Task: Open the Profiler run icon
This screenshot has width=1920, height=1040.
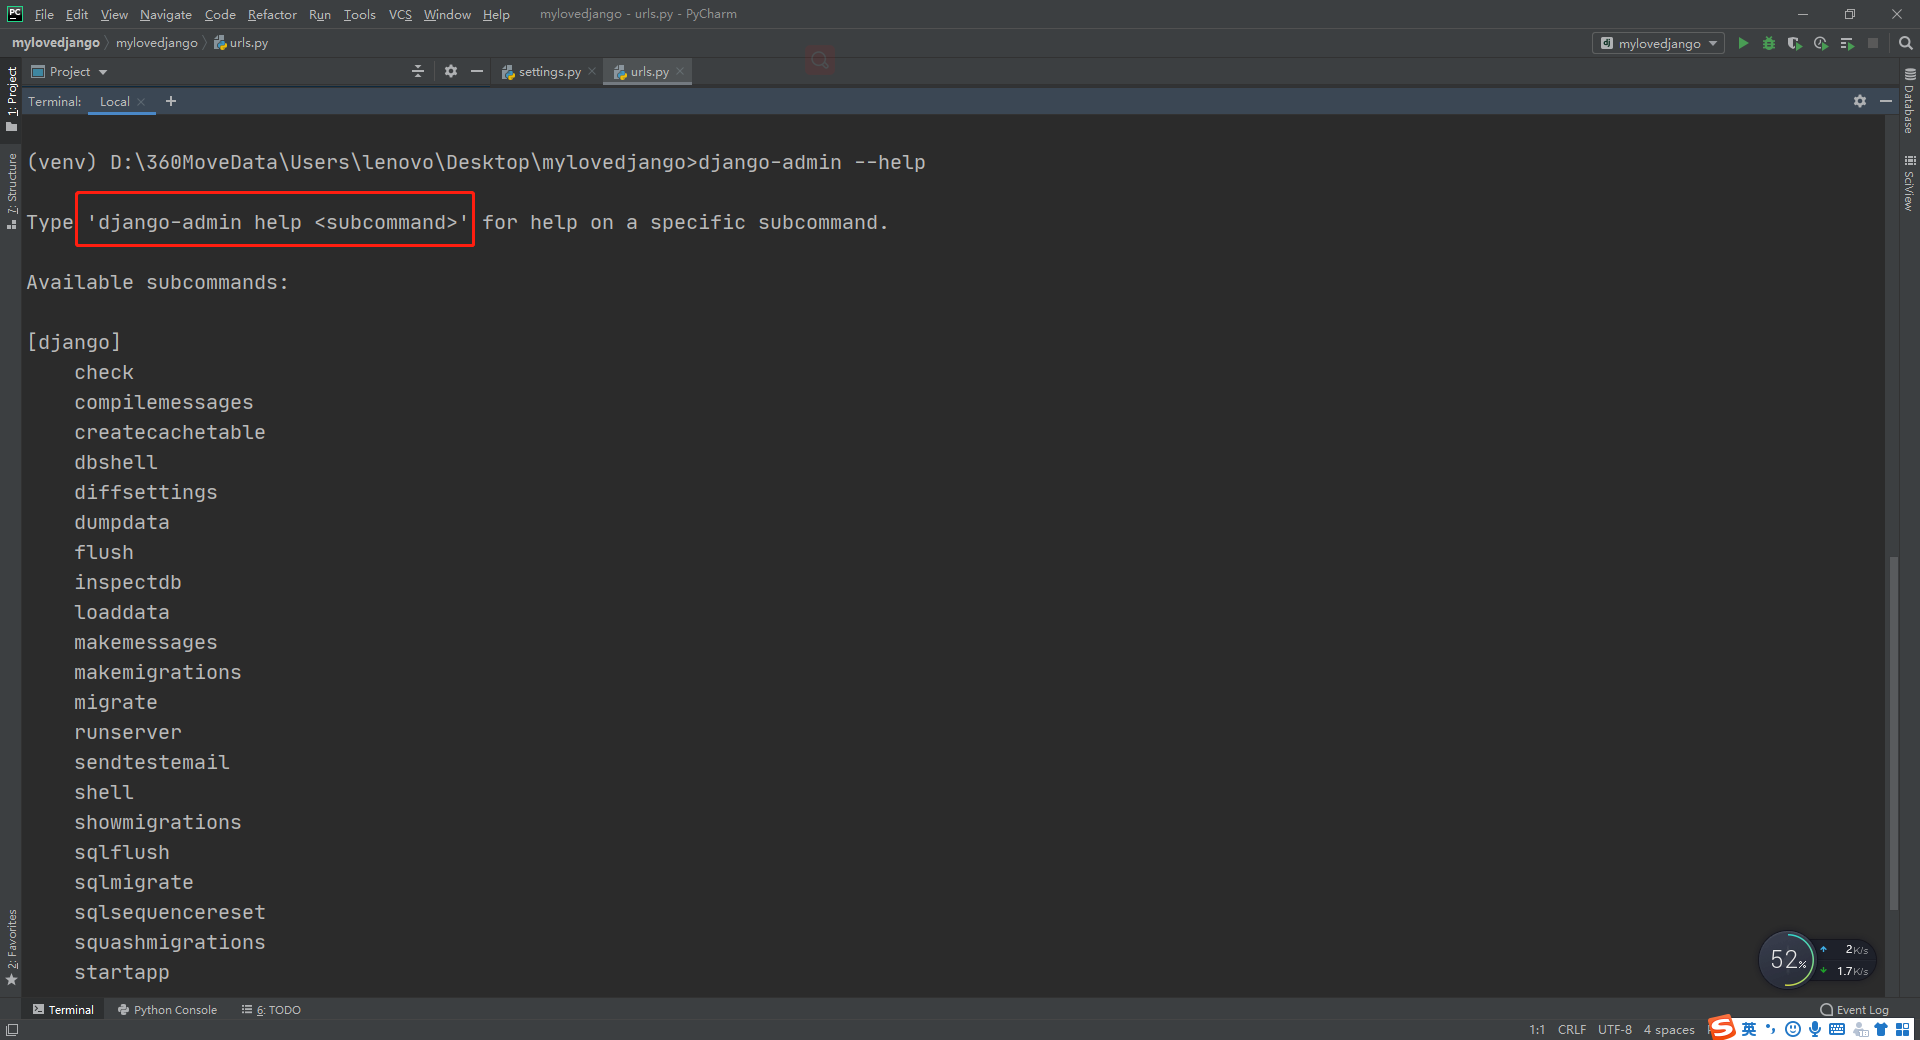Action: pyautogui.click(x=1821, y=43)
